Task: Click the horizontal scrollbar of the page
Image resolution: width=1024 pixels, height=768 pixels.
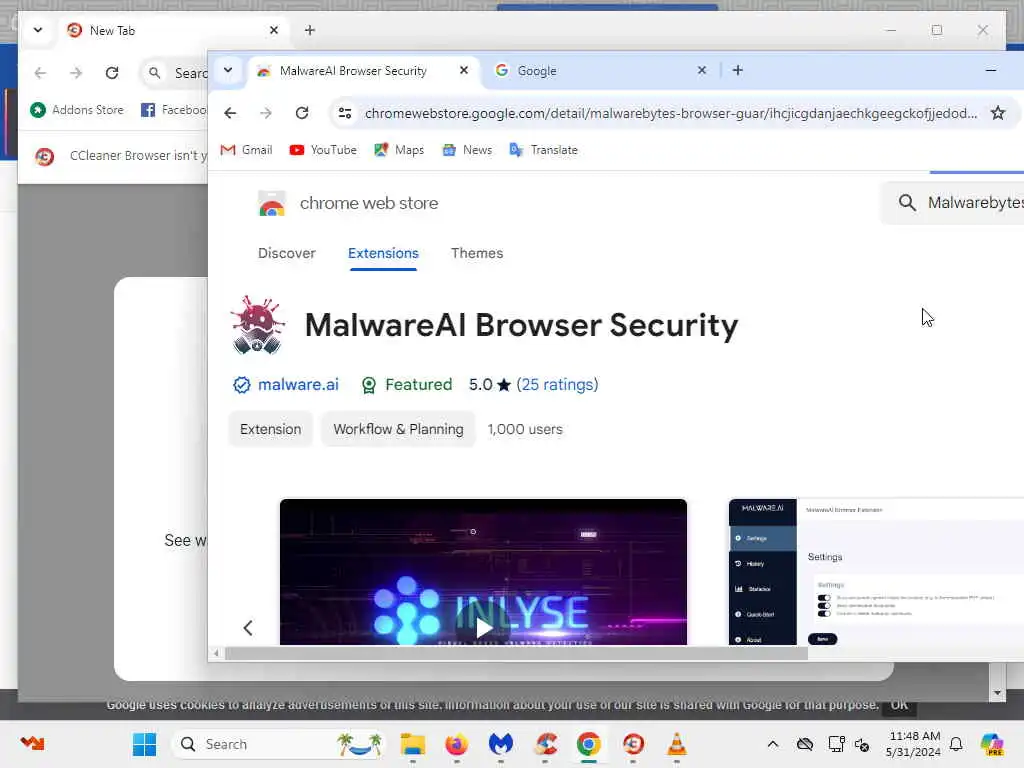Action: point(516,653)
